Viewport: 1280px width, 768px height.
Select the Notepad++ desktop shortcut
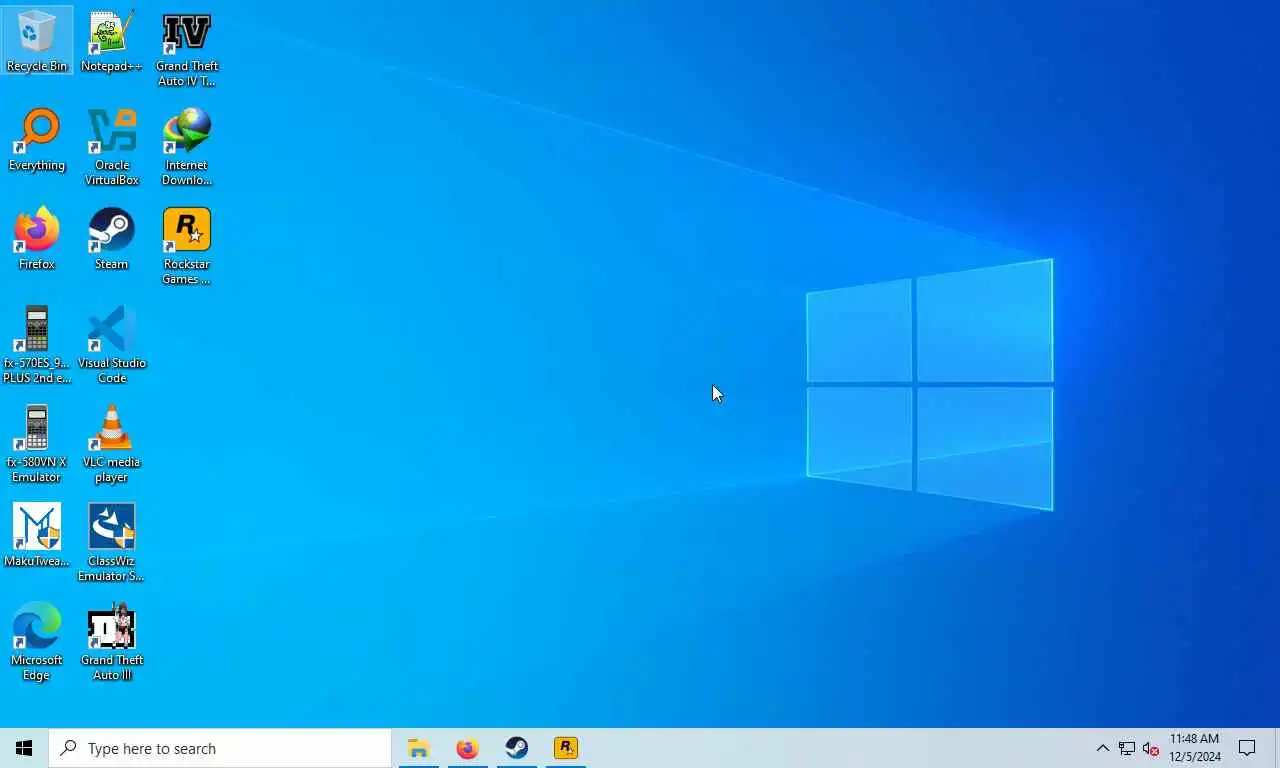pyautogui.click(x=111, y=41)
